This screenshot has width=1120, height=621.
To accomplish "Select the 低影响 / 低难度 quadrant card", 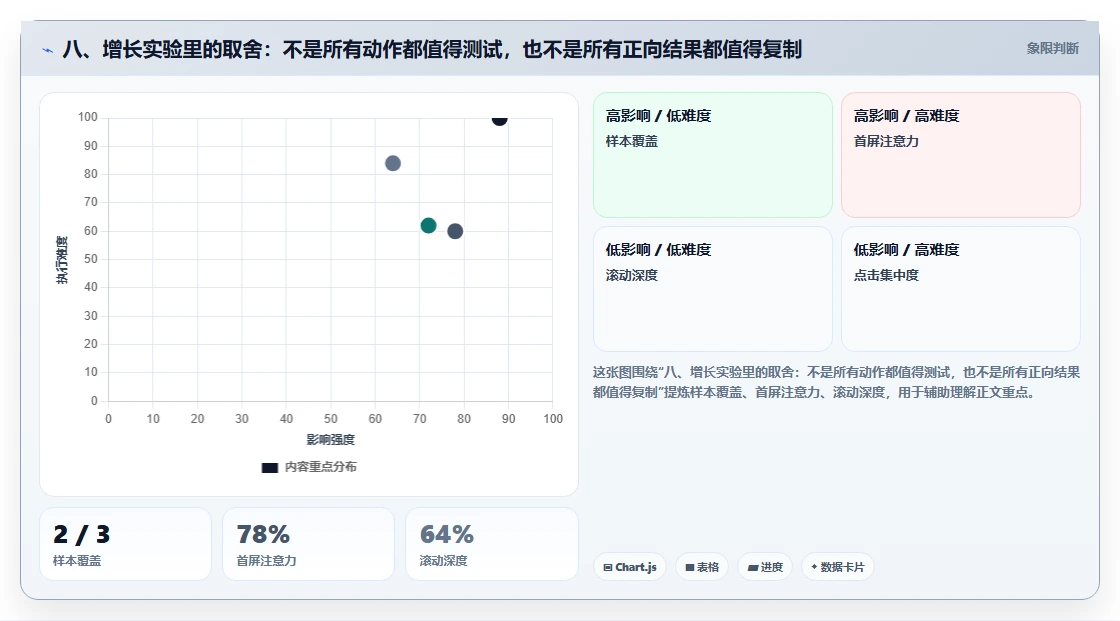I will [x=713, y=289].
